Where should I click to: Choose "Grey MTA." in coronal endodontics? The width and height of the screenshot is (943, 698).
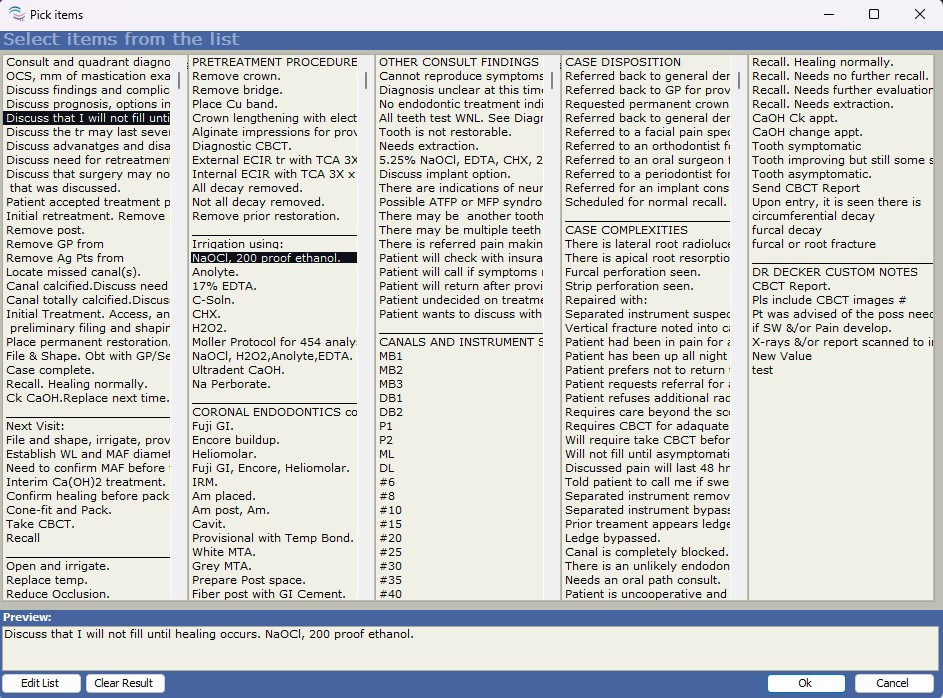click(x=224, y=566)
